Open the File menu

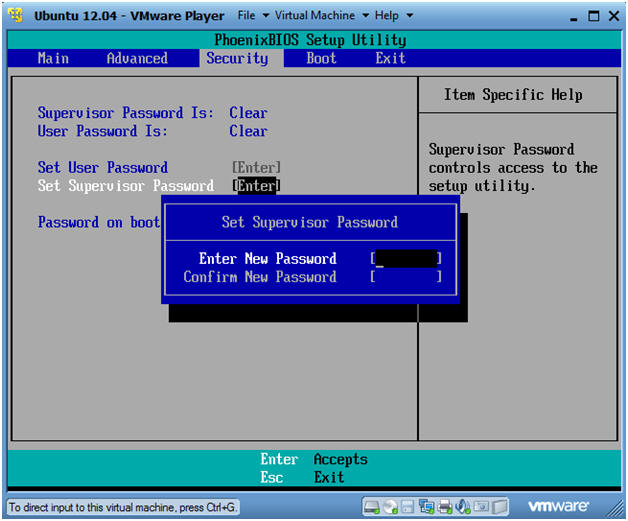pos(246,15)
